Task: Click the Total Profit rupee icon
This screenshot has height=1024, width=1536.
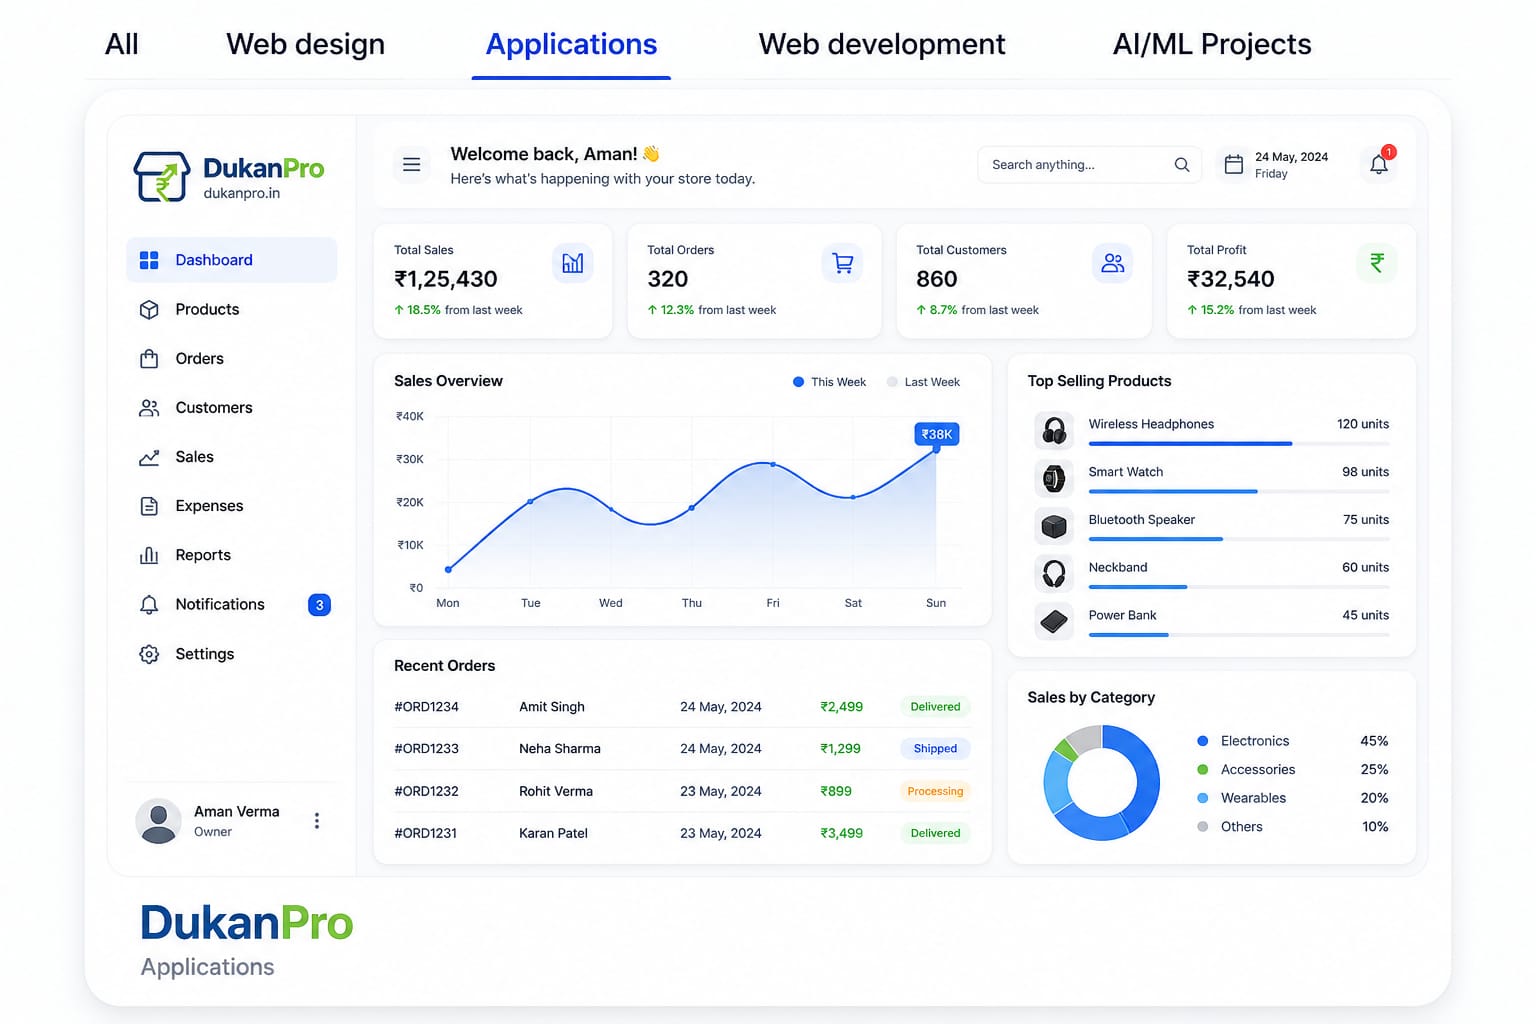Action: 1377,263
